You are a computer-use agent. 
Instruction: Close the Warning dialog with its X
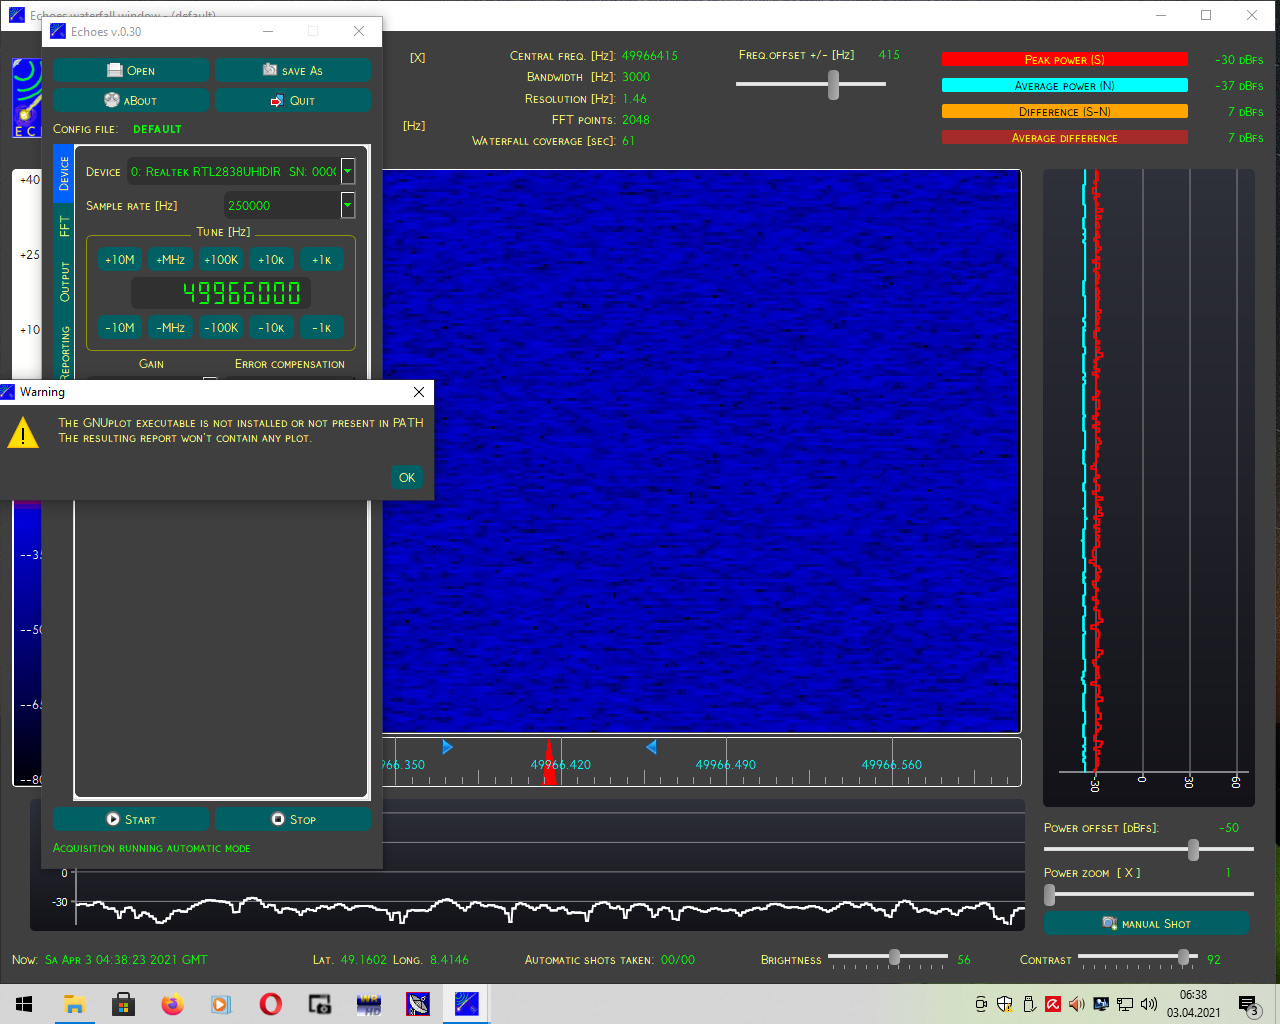(419, 392)
